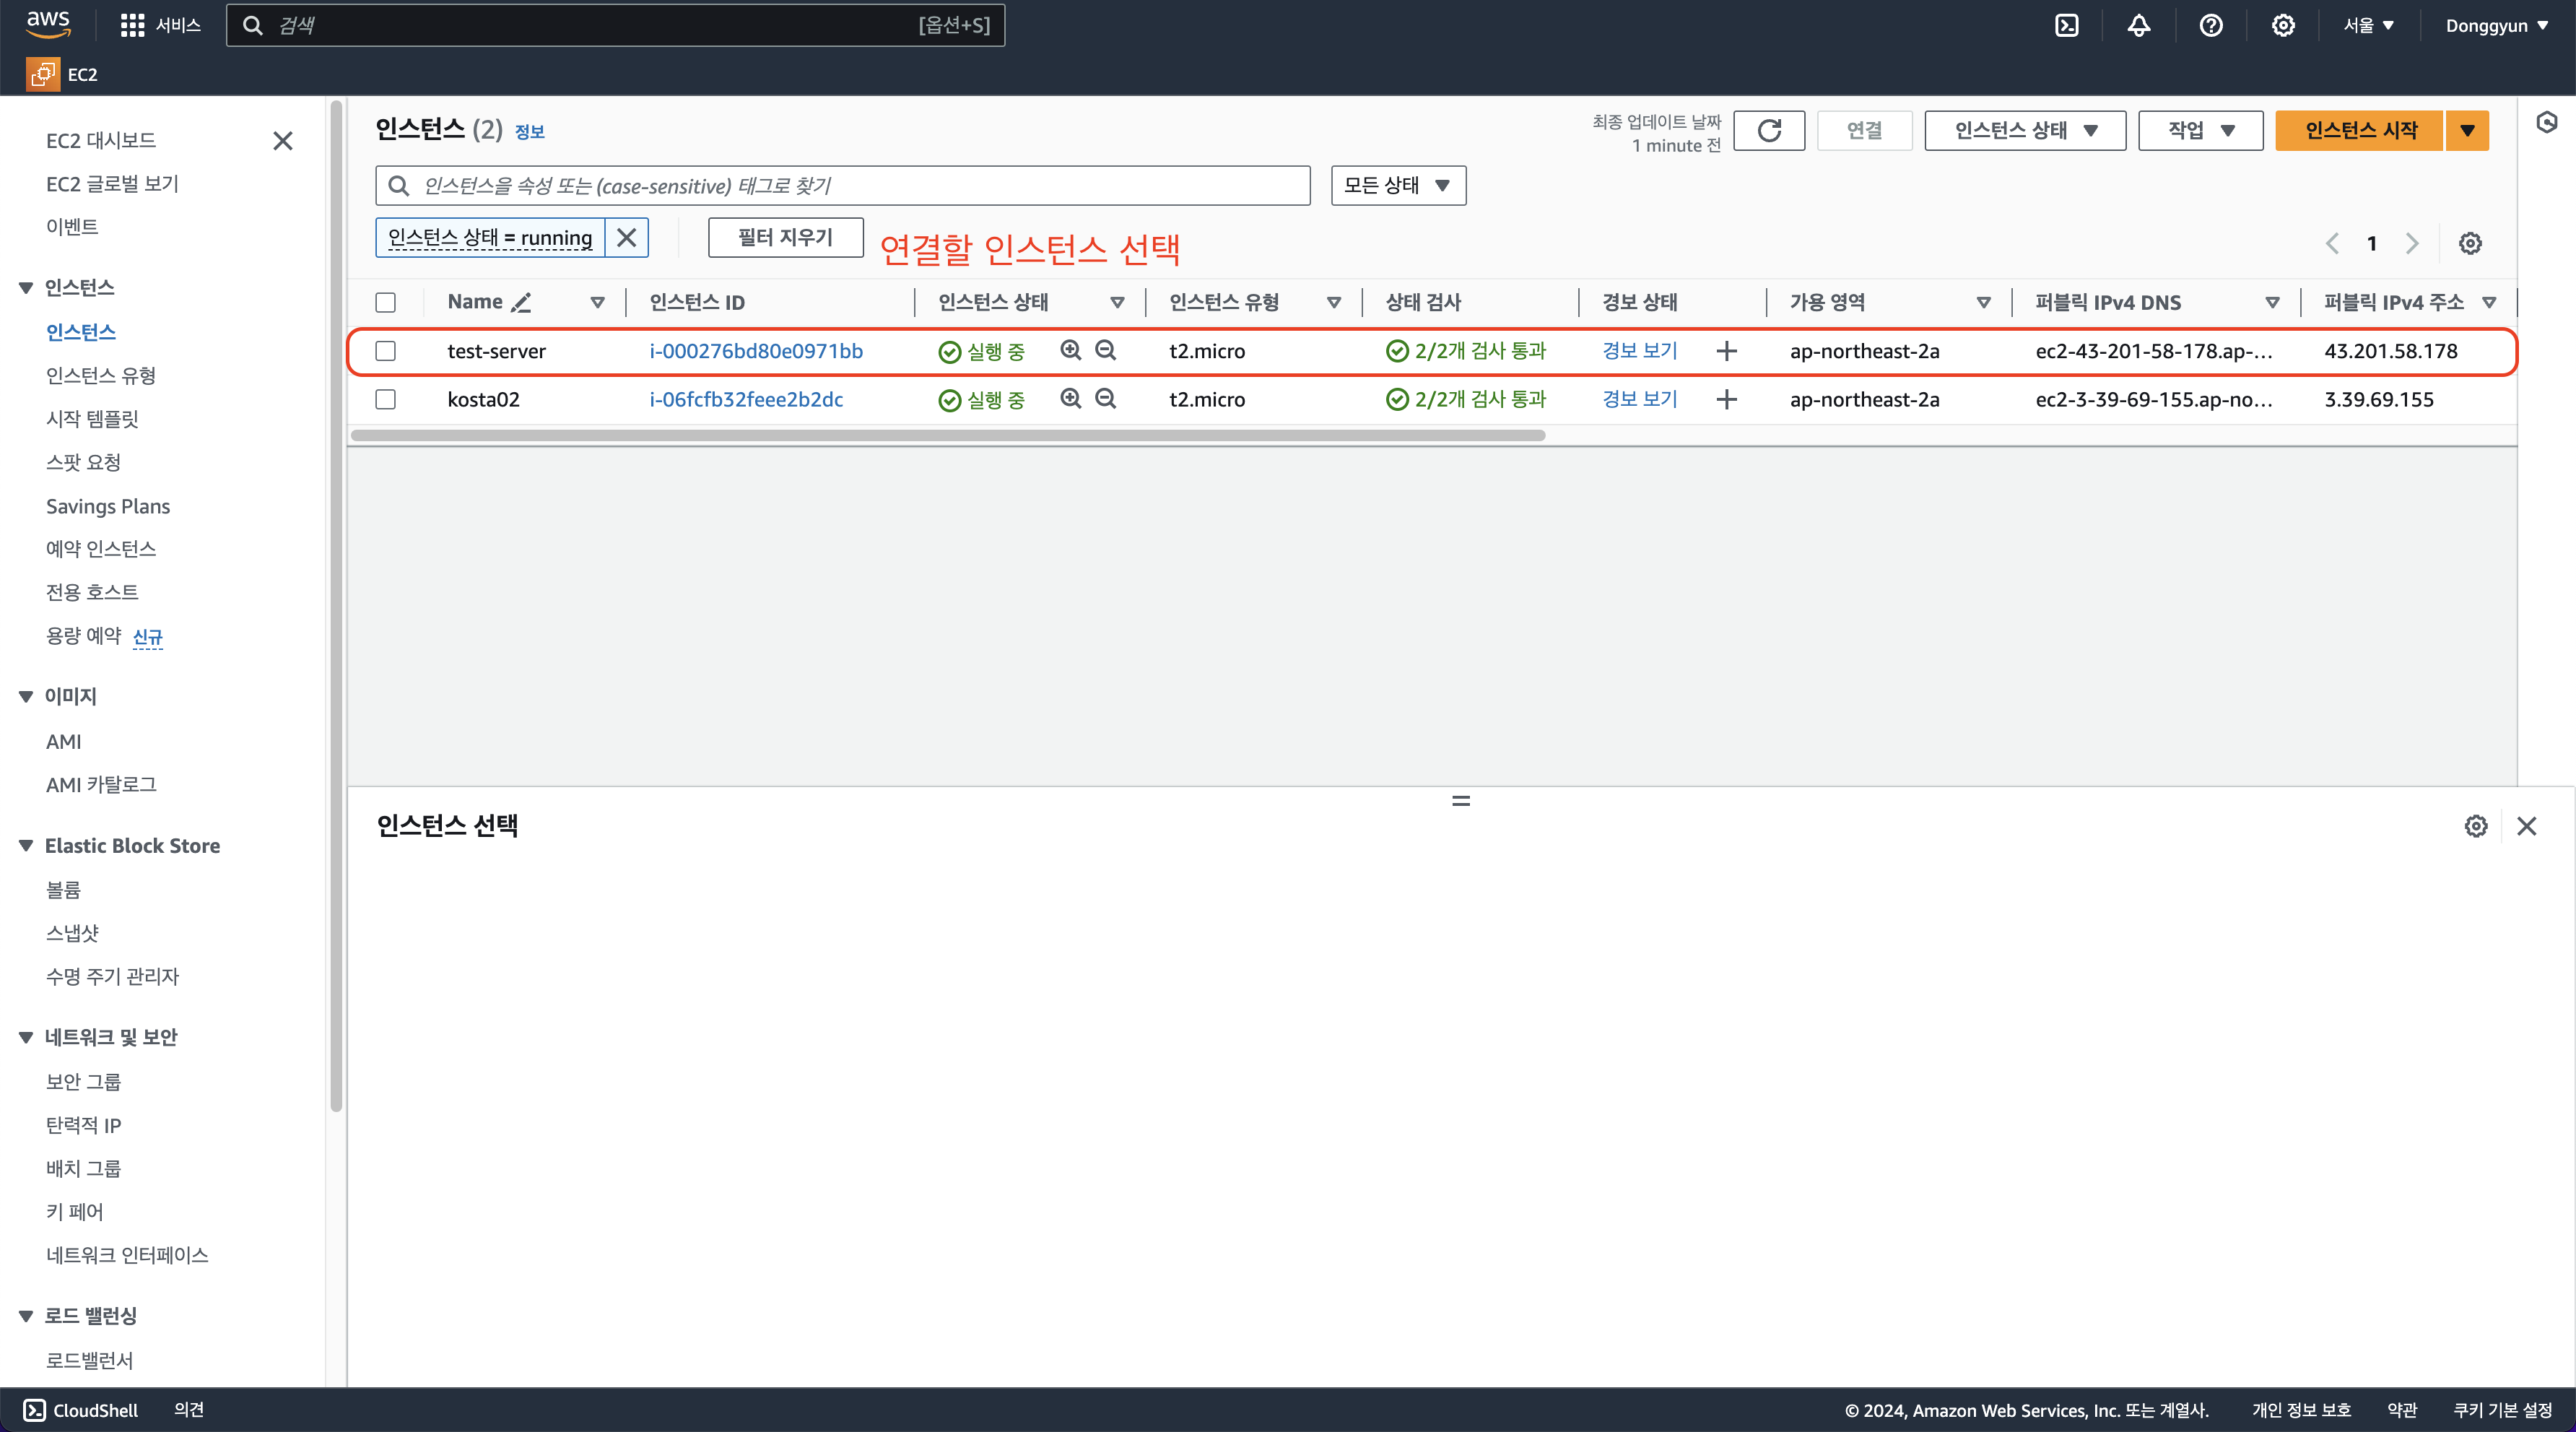Viewport: 2576px width, 1432px height.
Task: Open table preferences gear icon
Action: (x=2469, y=244)
